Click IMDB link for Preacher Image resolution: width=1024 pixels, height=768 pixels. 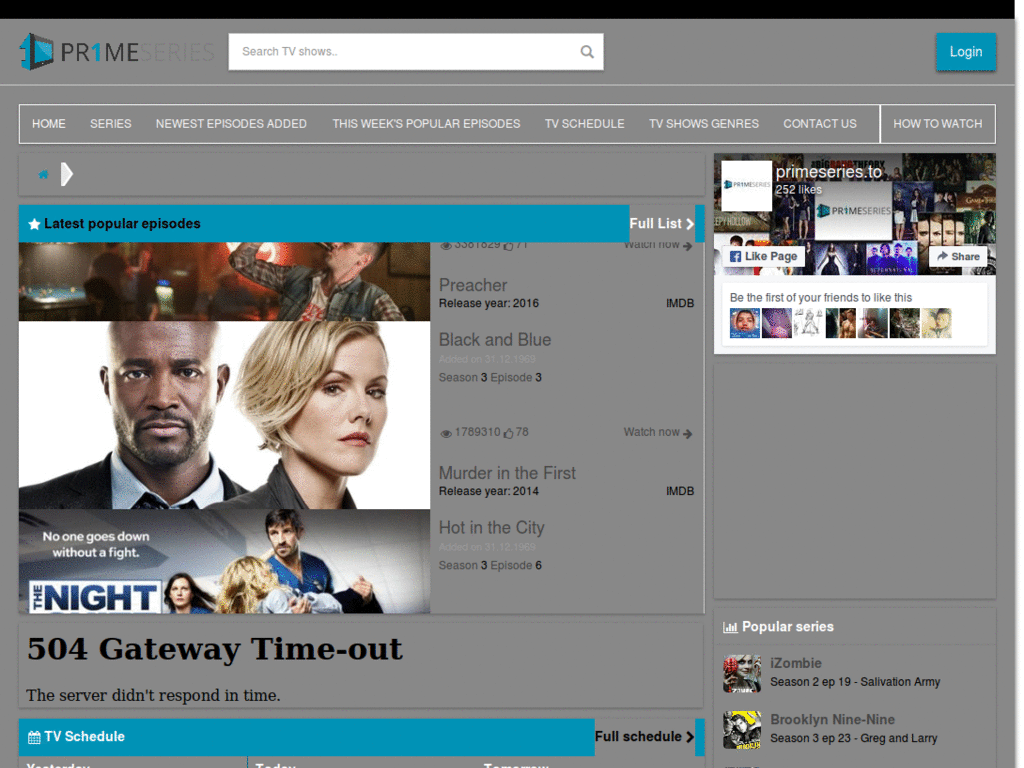(x=680, y=304)
